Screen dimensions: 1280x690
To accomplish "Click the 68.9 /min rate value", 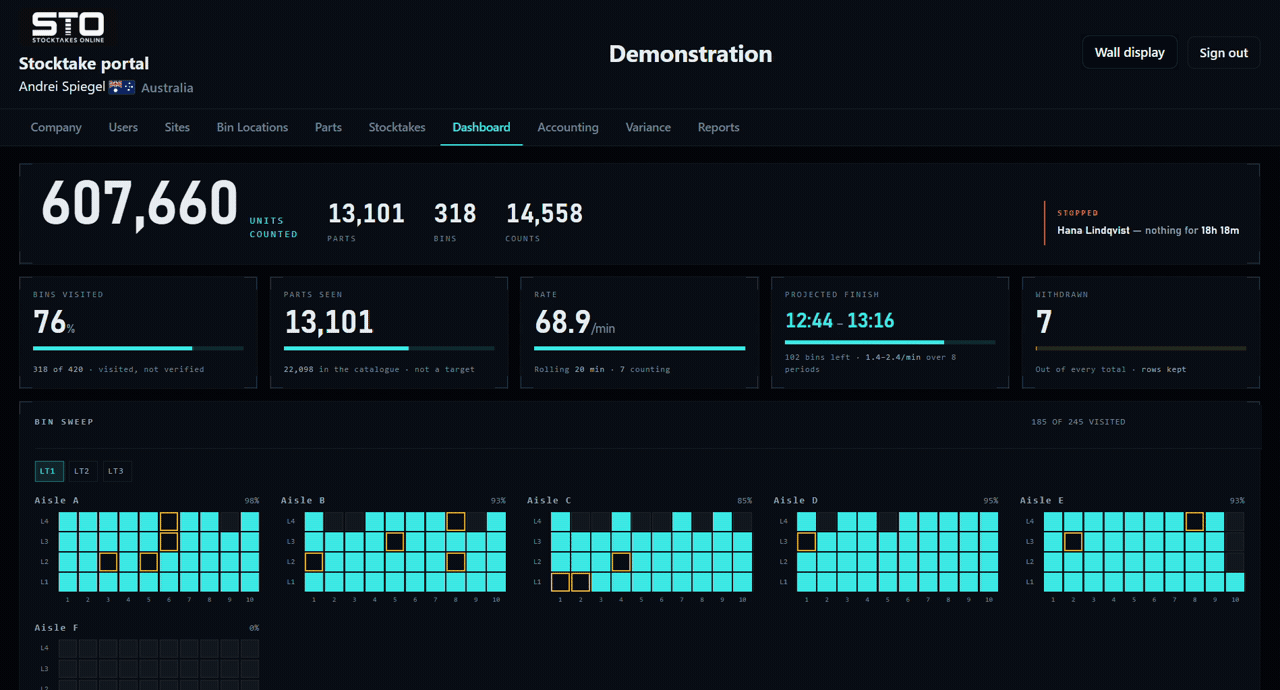I will point(573,322).
